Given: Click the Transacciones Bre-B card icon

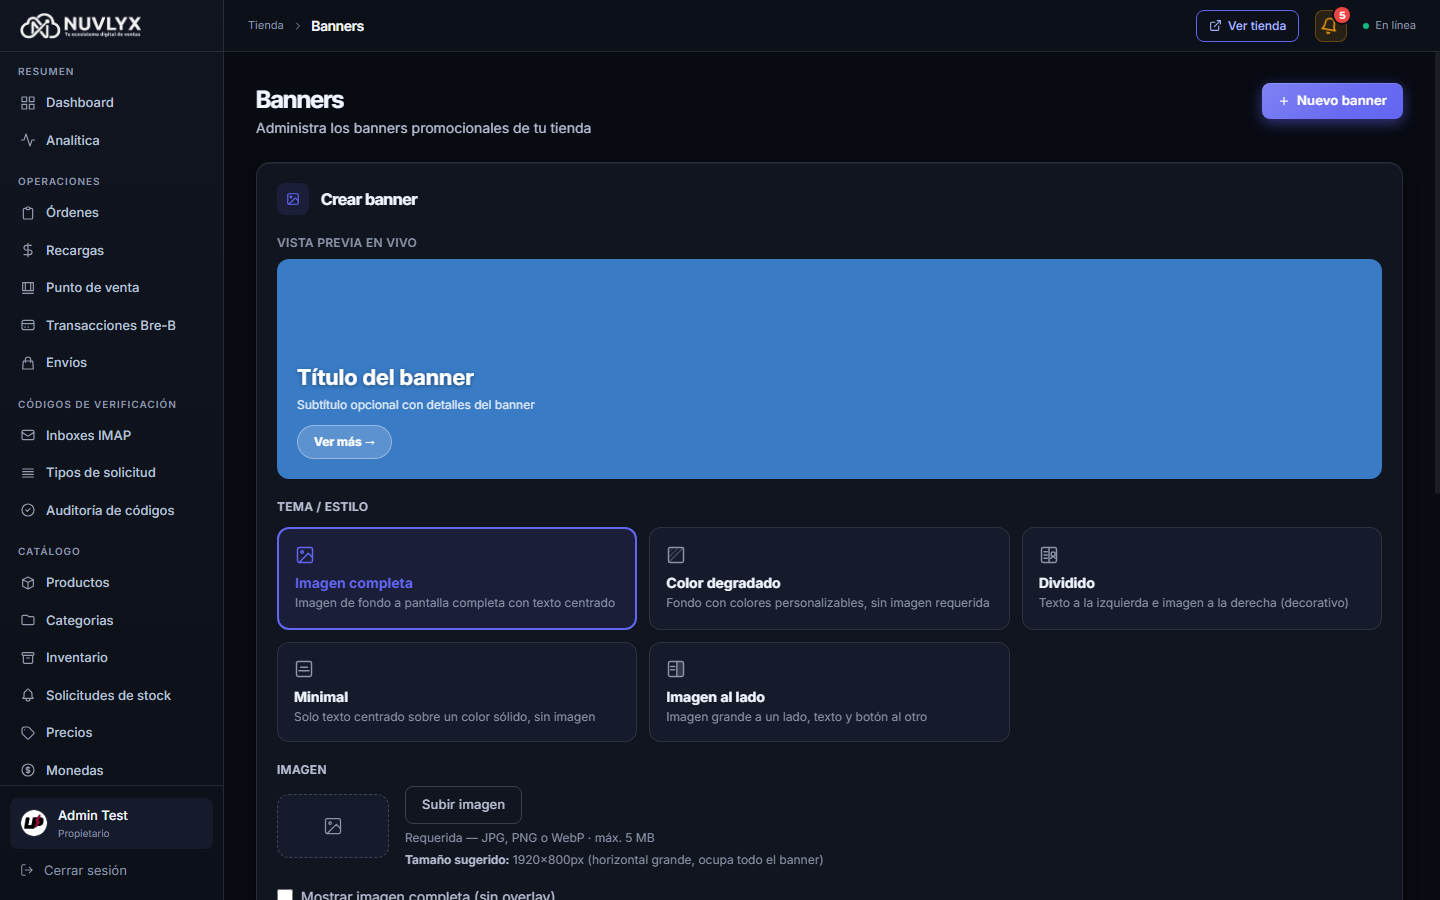Looking at the screenshot, I should [28, 325].
